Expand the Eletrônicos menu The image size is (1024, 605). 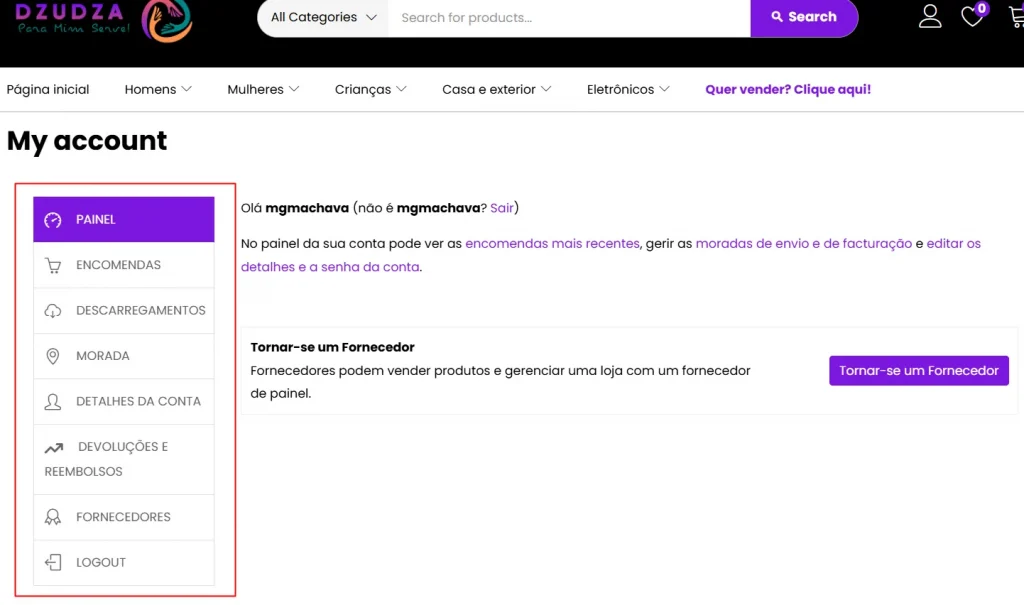point(628,90)
